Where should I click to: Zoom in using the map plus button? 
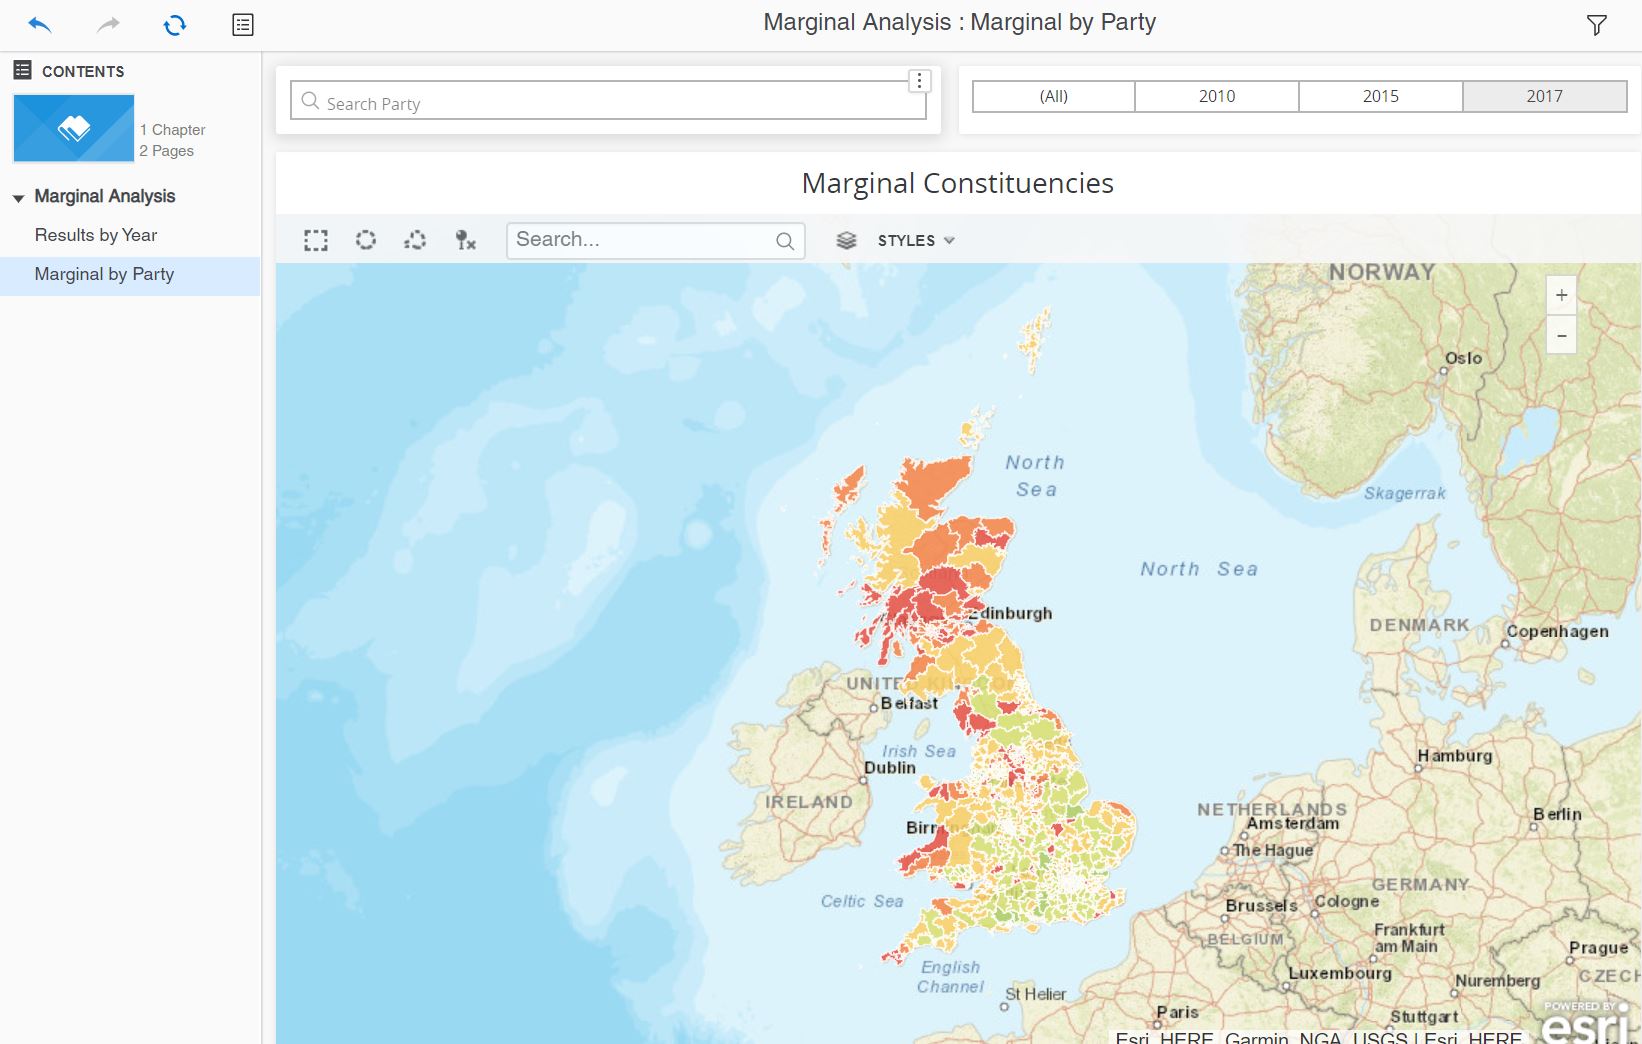click(1561, 294)
